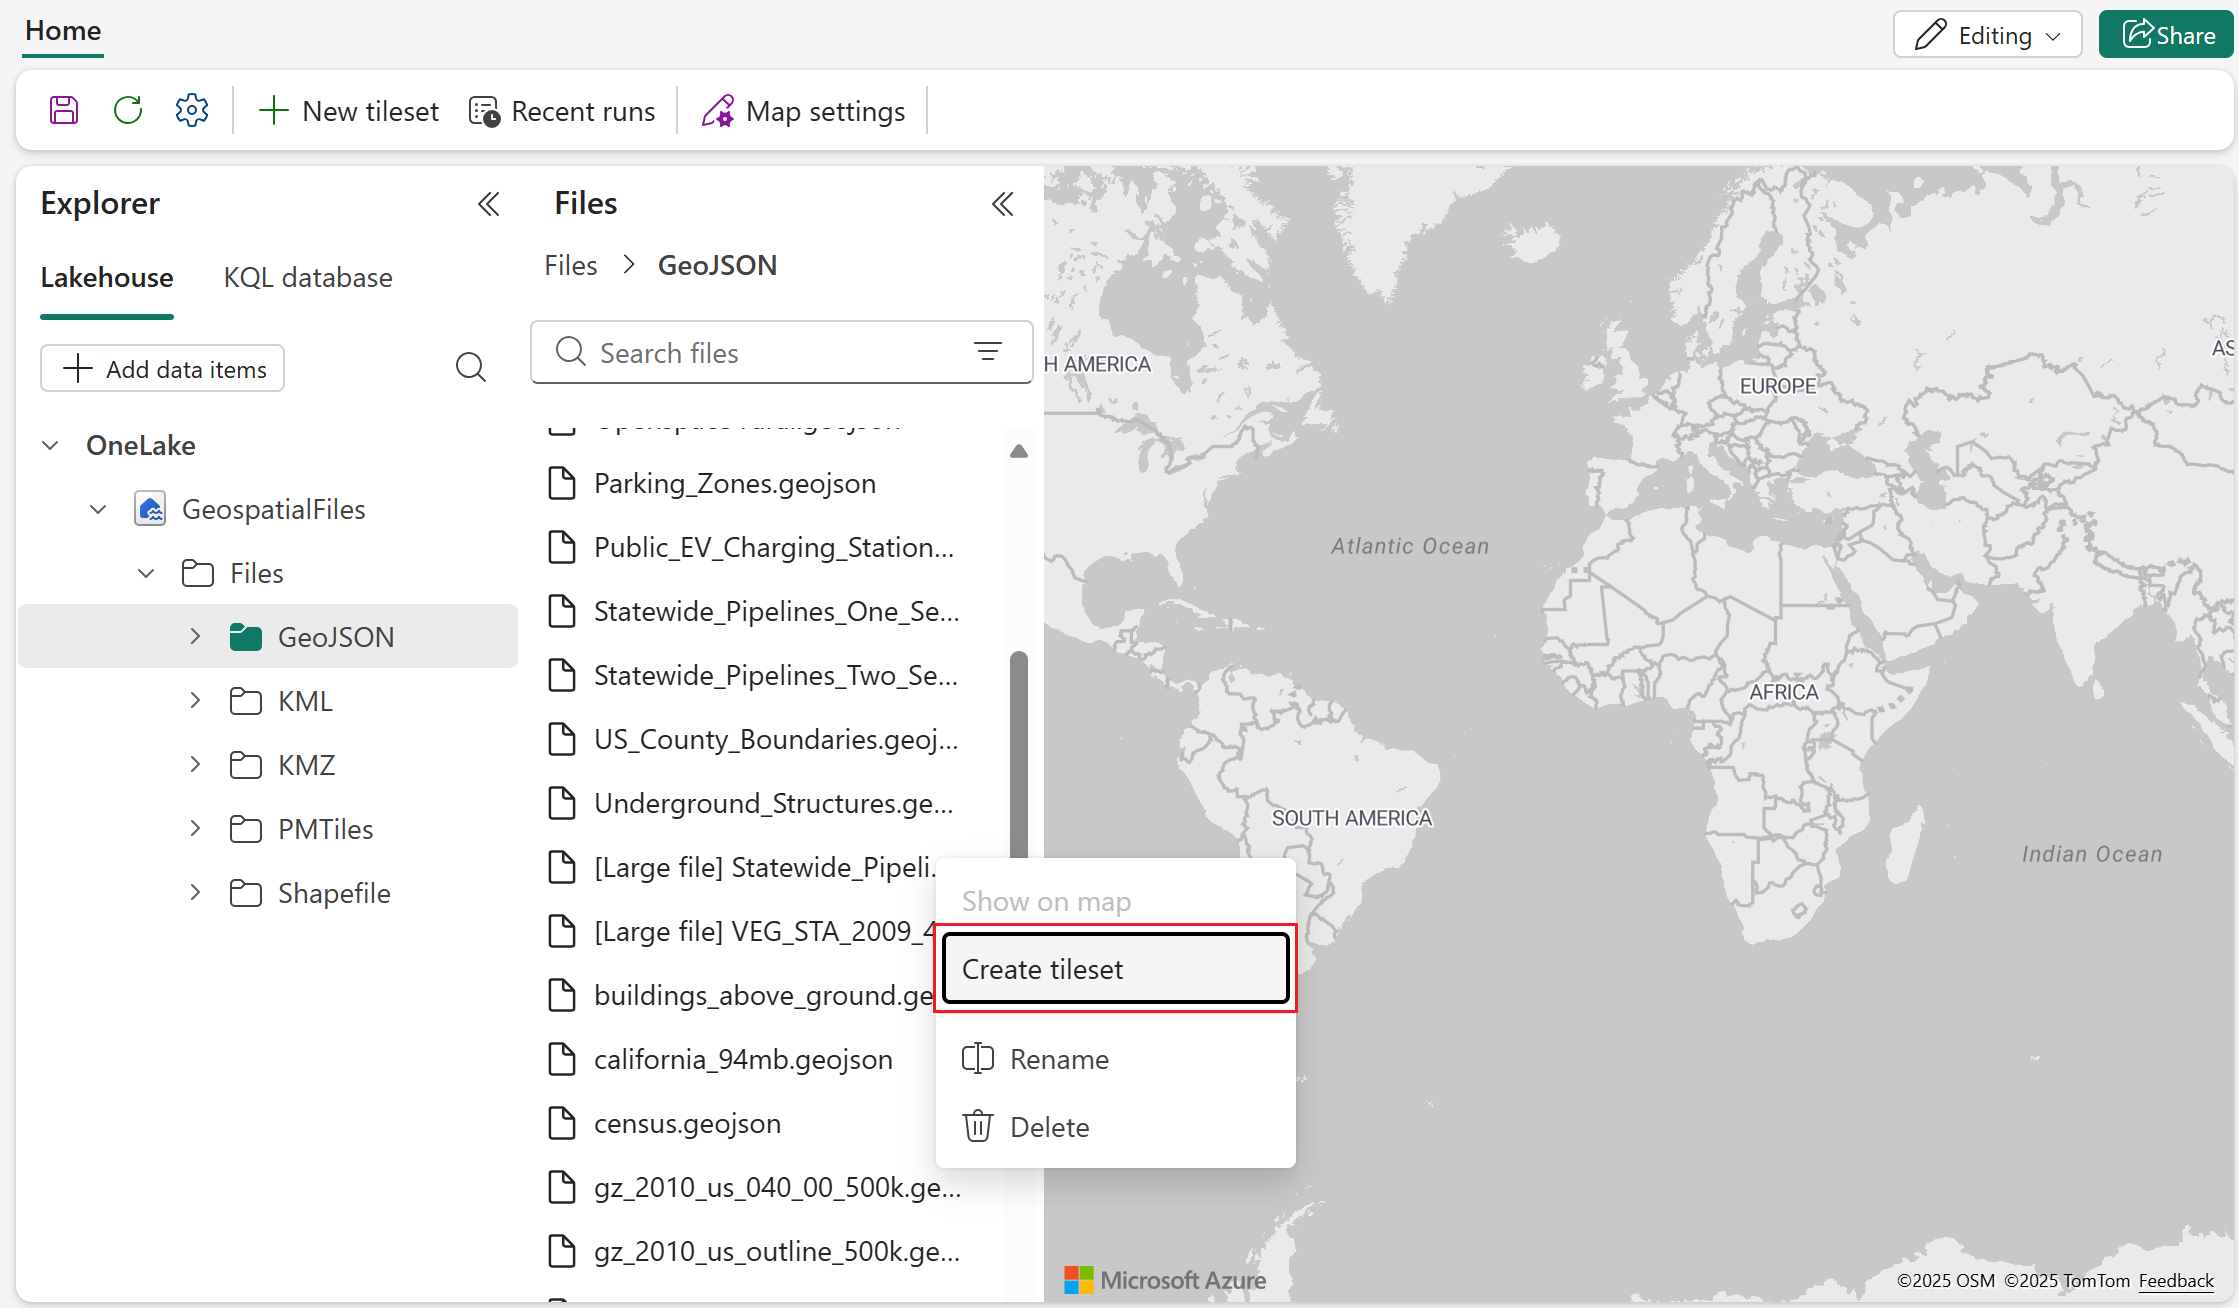The height and width of the screenshot is (1308, 2239).
Task: Collapse the Files panel
Action: click(1002, 204)
